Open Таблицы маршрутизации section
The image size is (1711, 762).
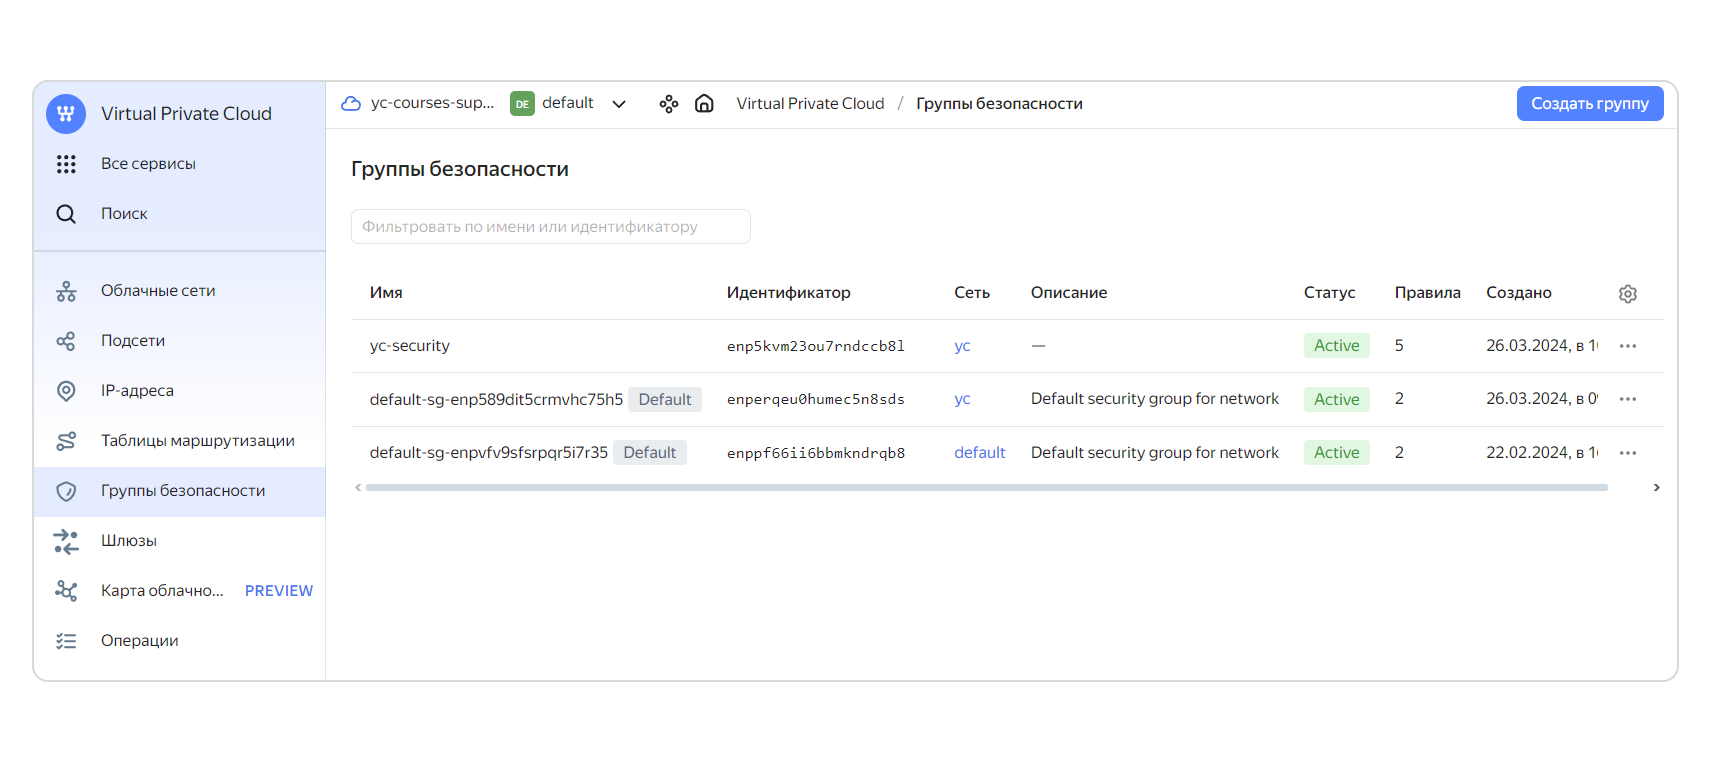198,441
